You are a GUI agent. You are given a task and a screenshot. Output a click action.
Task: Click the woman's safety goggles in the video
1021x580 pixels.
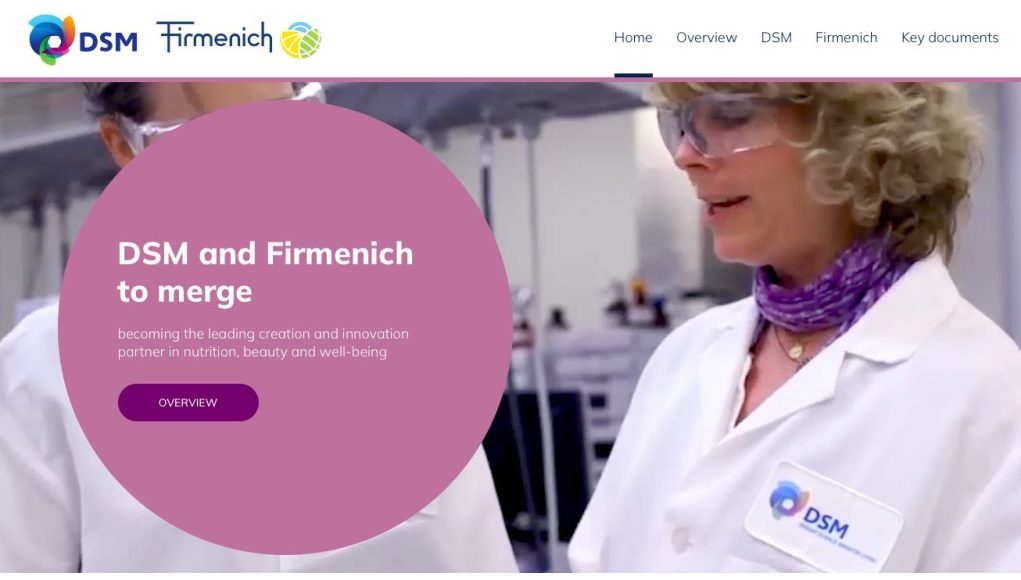pos(720,126)
